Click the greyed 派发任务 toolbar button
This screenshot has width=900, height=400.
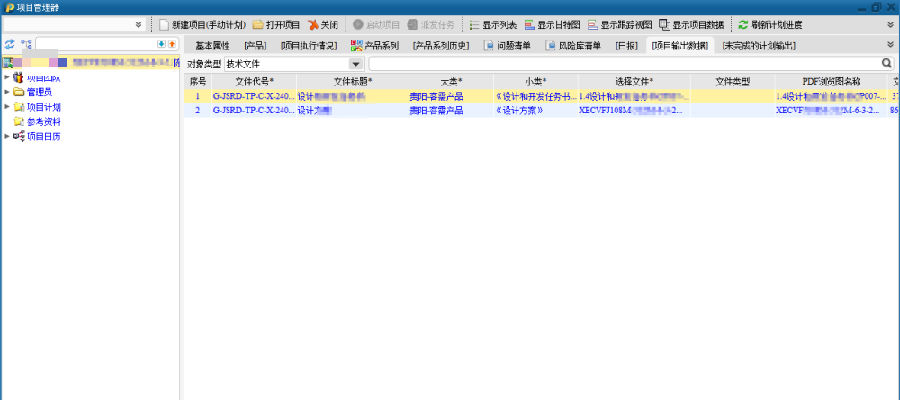[x=431, y=25]
